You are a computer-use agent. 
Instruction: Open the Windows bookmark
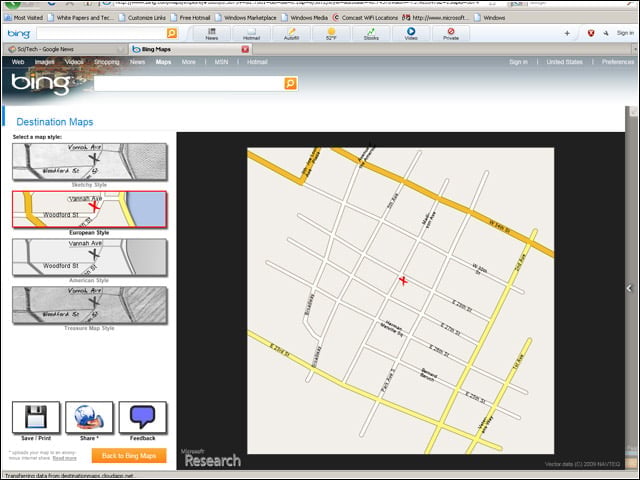[x=490, y=18]
